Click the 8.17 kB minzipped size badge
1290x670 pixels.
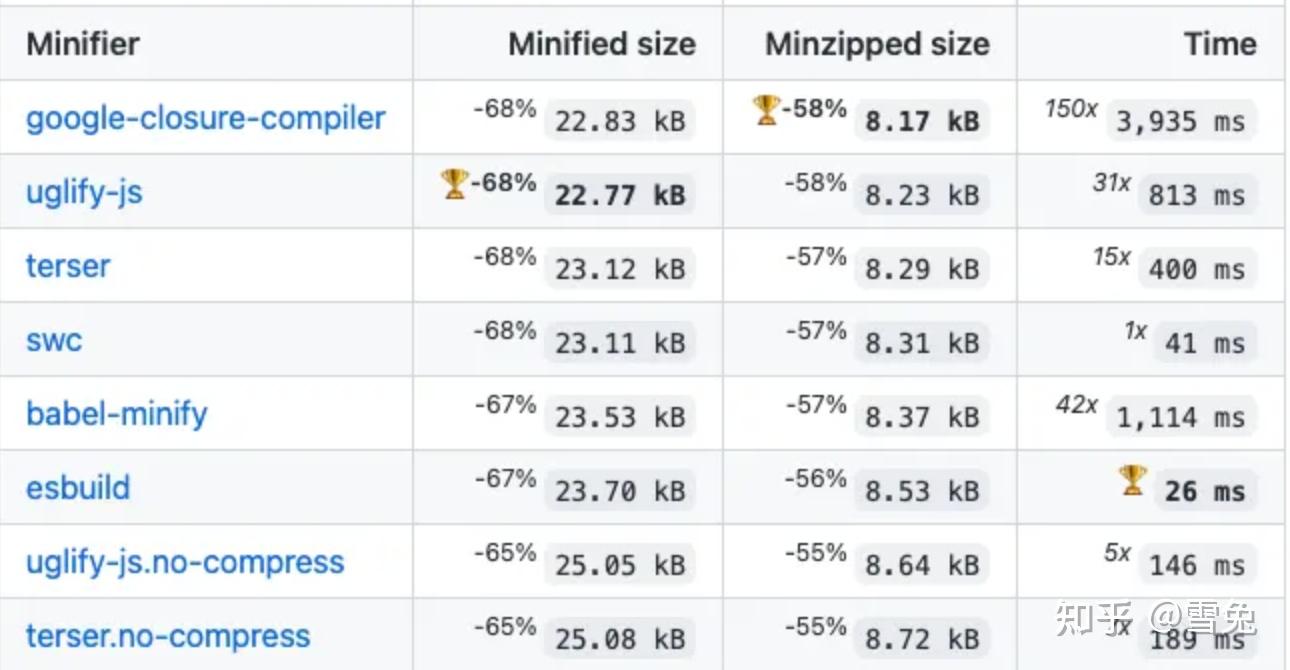[922, 121]
